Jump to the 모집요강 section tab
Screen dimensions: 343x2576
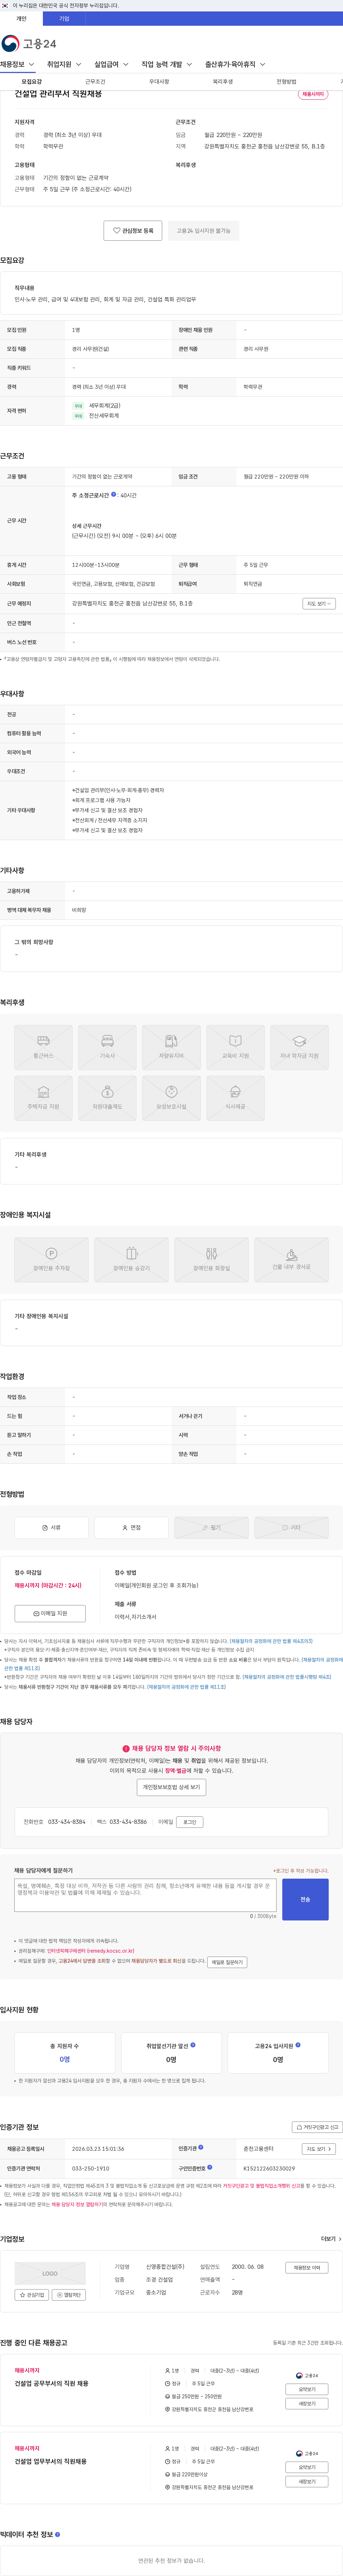32,82
